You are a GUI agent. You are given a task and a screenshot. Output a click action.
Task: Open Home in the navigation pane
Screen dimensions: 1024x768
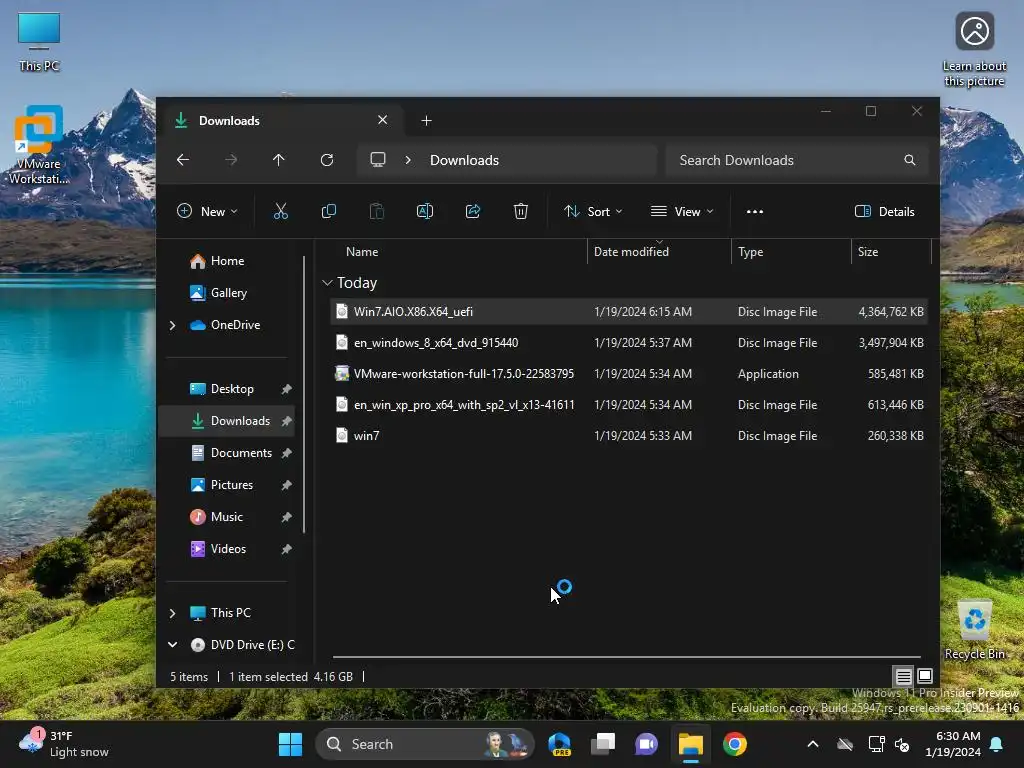tap(227, 261)
